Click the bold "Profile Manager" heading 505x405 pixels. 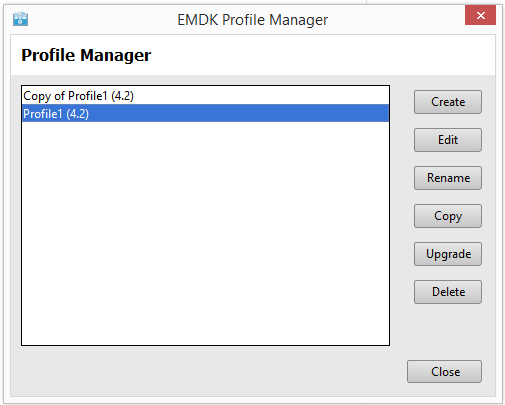[x=86, y=55]
